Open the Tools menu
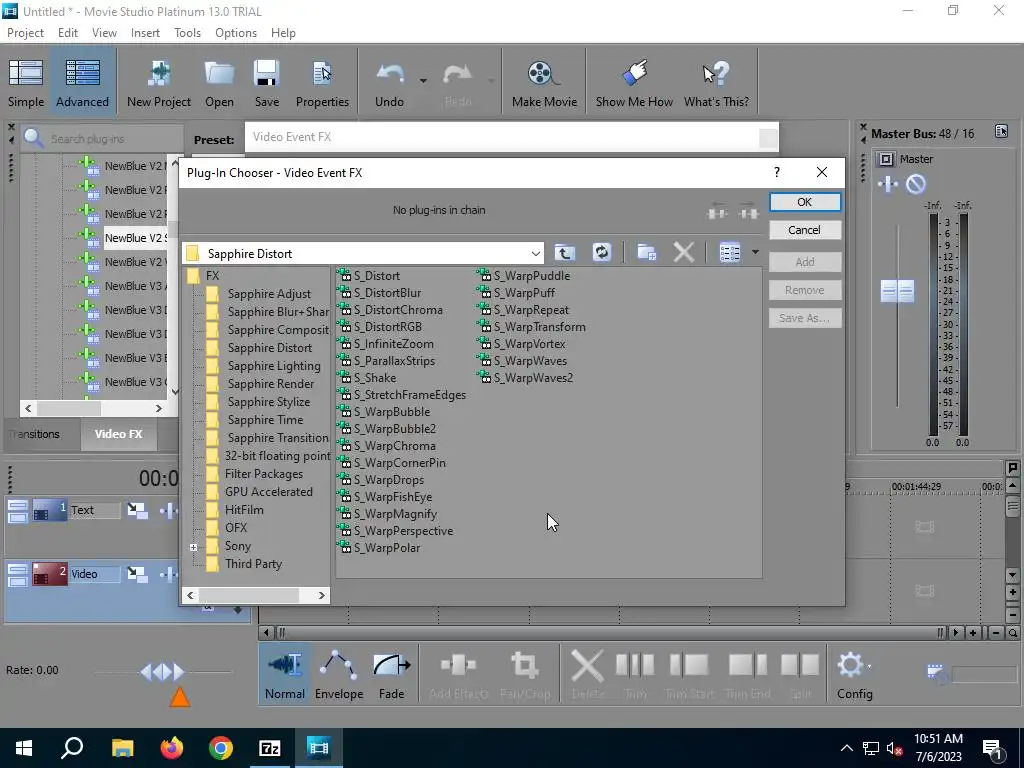Viewport: 1024px width, 768px height. (x=187, y=33)
